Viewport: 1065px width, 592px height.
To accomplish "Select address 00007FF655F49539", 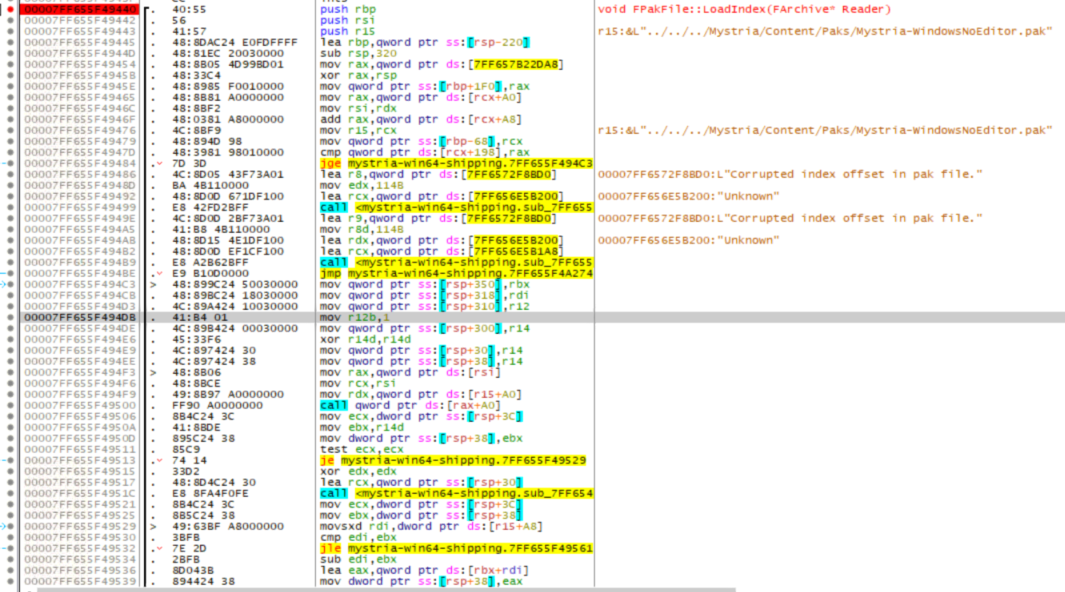I will [79, 581].
